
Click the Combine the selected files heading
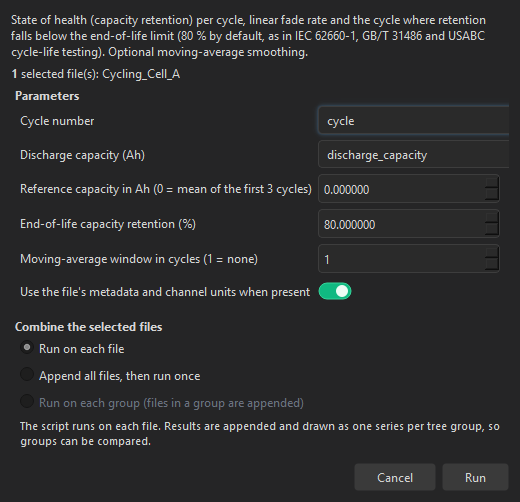click(x=89, y=327)
